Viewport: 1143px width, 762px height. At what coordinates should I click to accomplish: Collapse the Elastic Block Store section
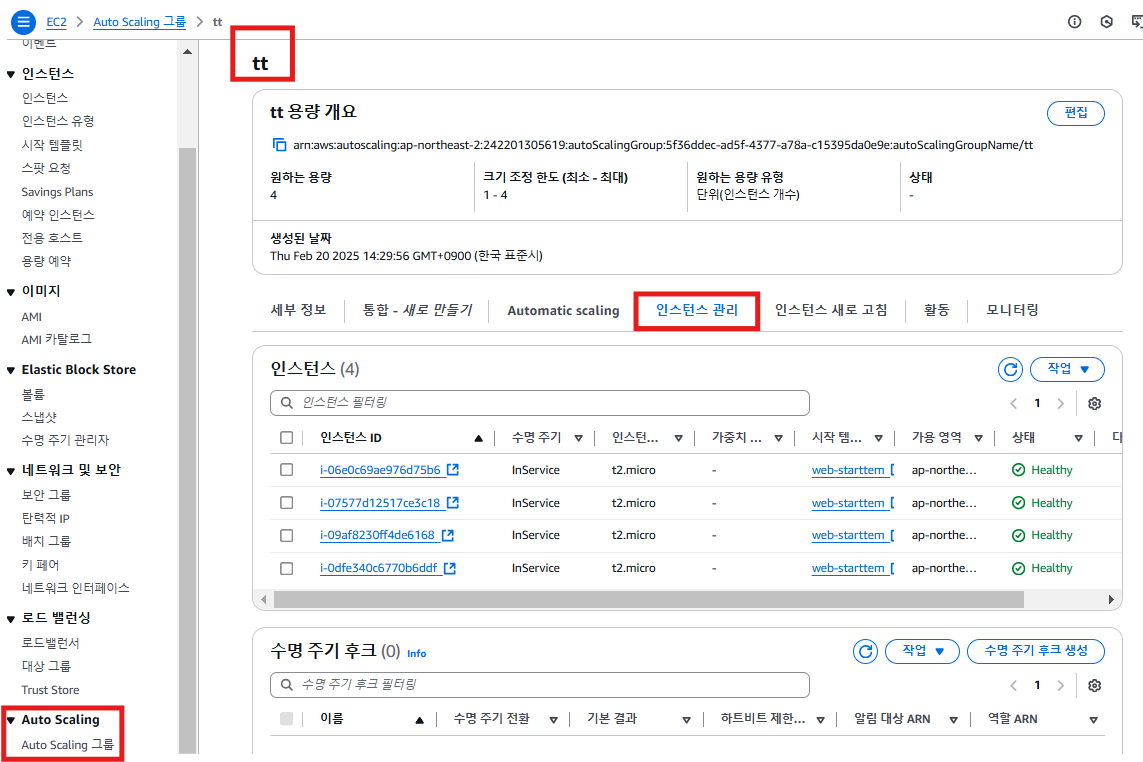[11, 370]
